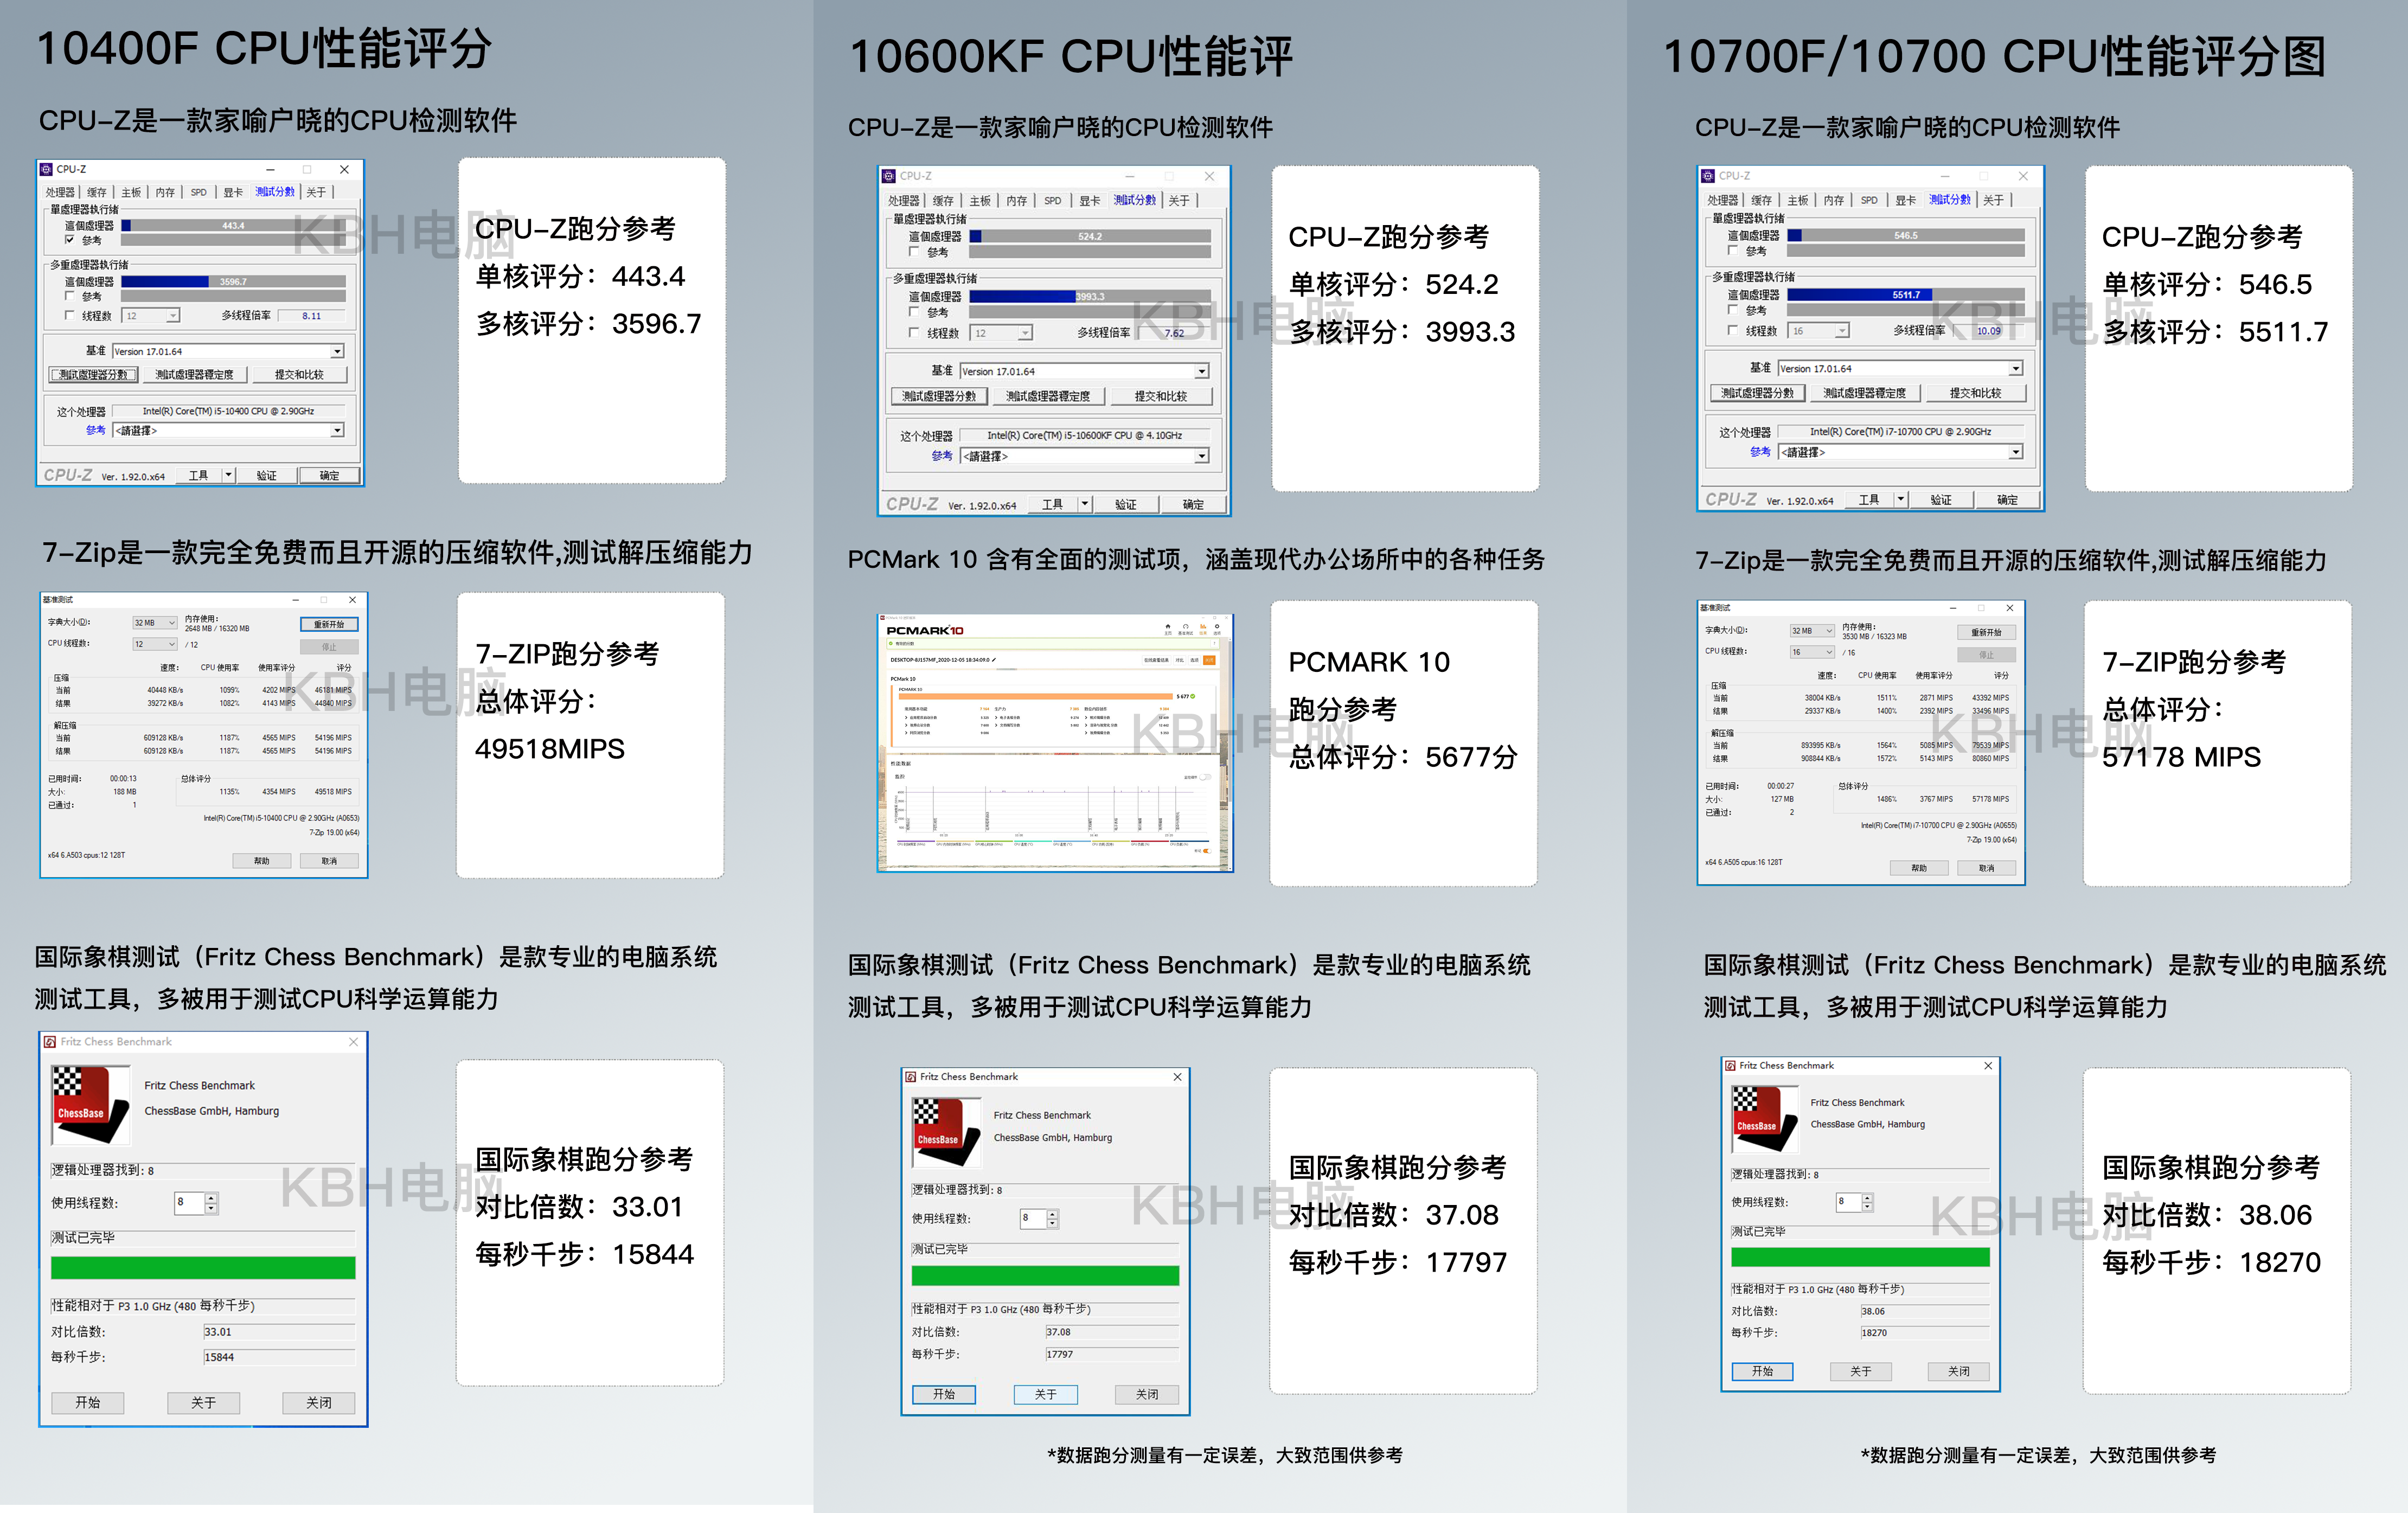Switch to 处理器 tab in 10400F CPU-Z

(60, 192)
